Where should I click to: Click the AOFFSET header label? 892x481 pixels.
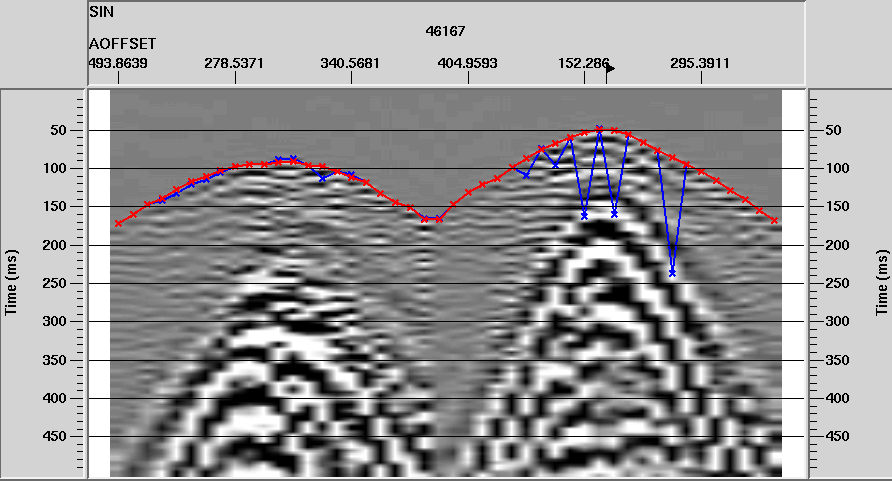122,44
